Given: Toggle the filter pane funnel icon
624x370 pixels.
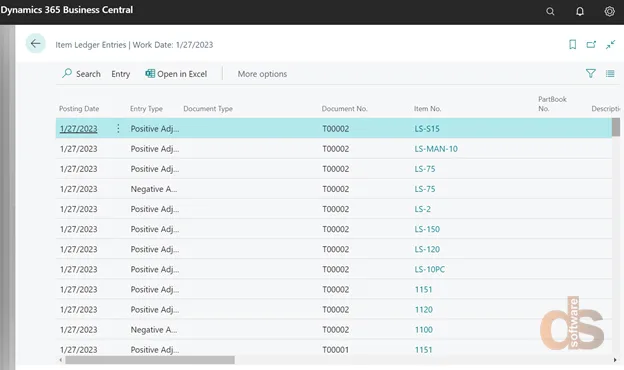Looking at the screenshot, I should (591, 73).
